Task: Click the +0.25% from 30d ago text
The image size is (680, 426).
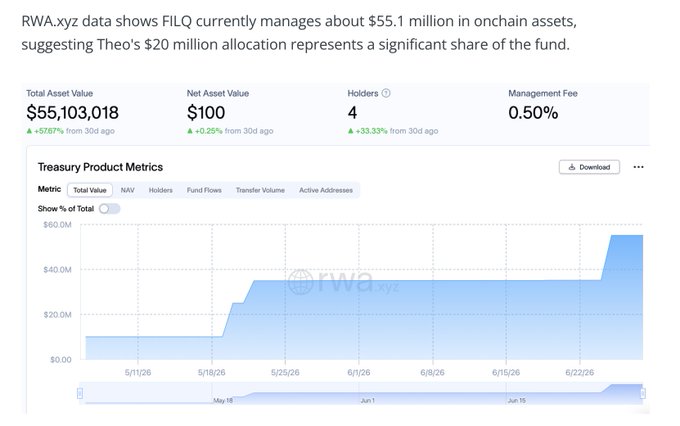Action: click(230, 131)
